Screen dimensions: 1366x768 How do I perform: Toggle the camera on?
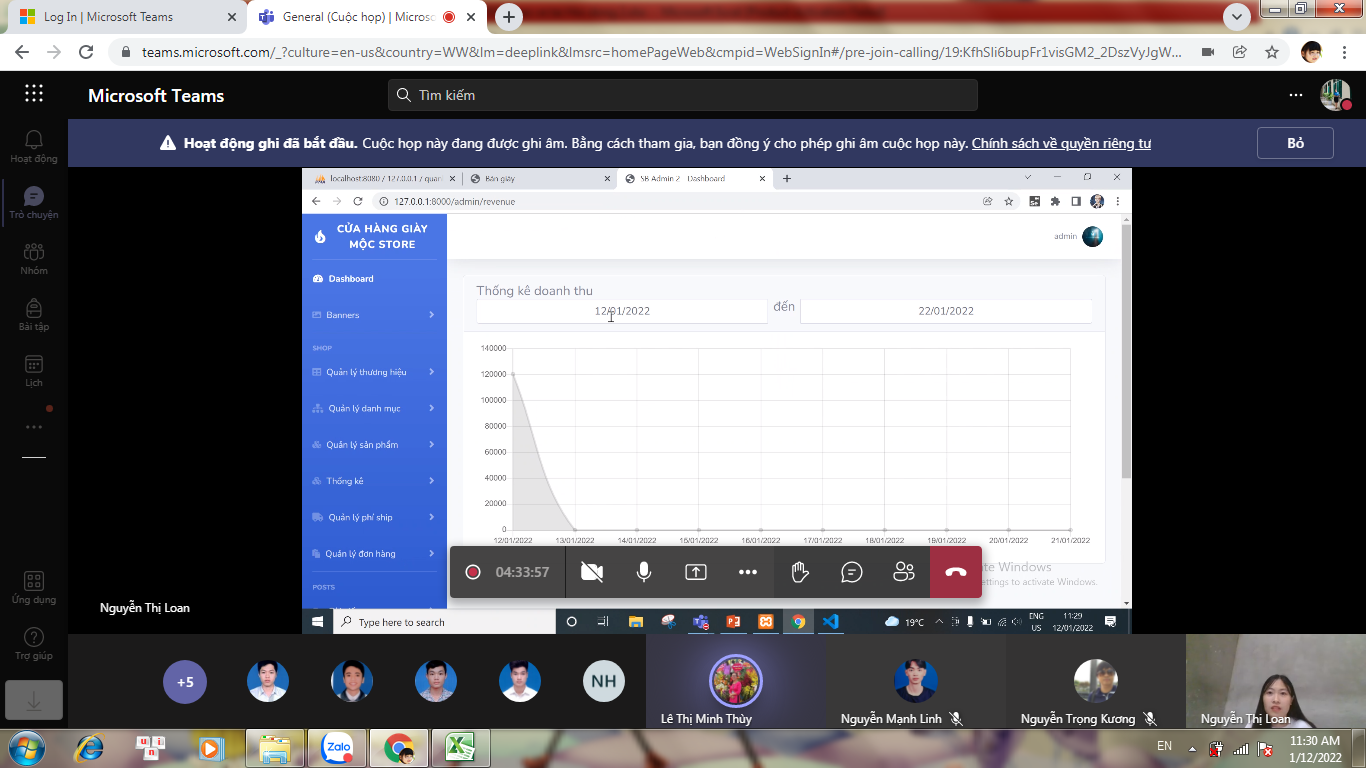592,572
